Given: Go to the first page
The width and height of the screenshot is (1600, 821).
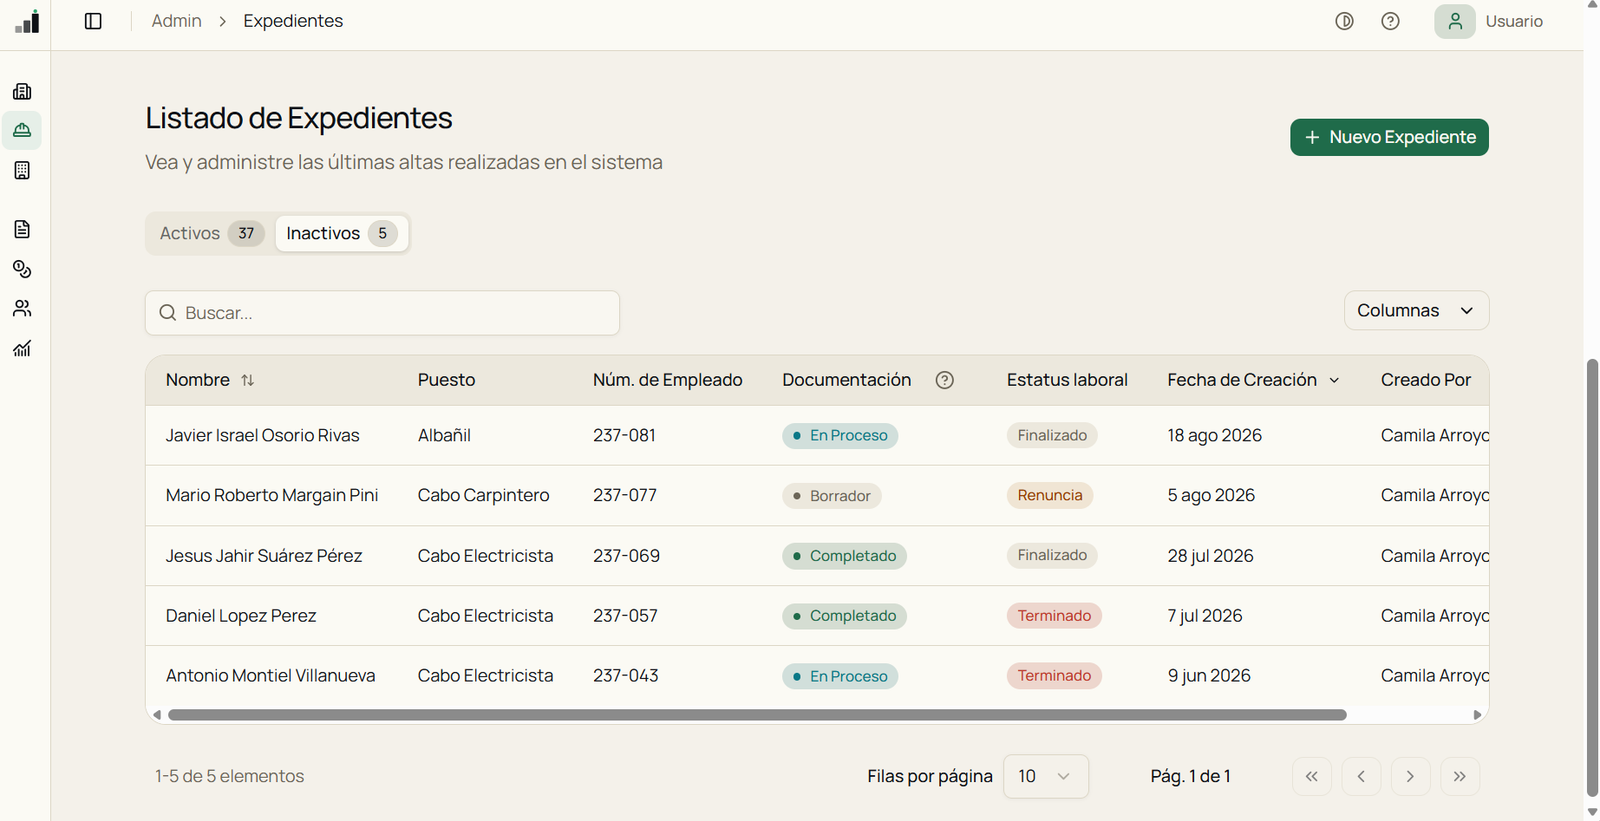Looking at the screenshot, I should point(1312,776).
